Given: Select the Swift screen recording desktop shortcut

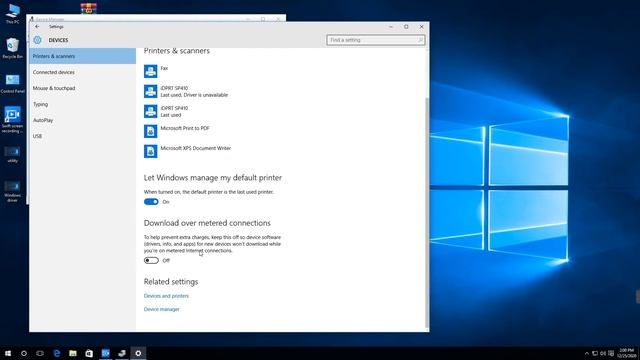Looking at the screenshot, I should click(12, 120).
